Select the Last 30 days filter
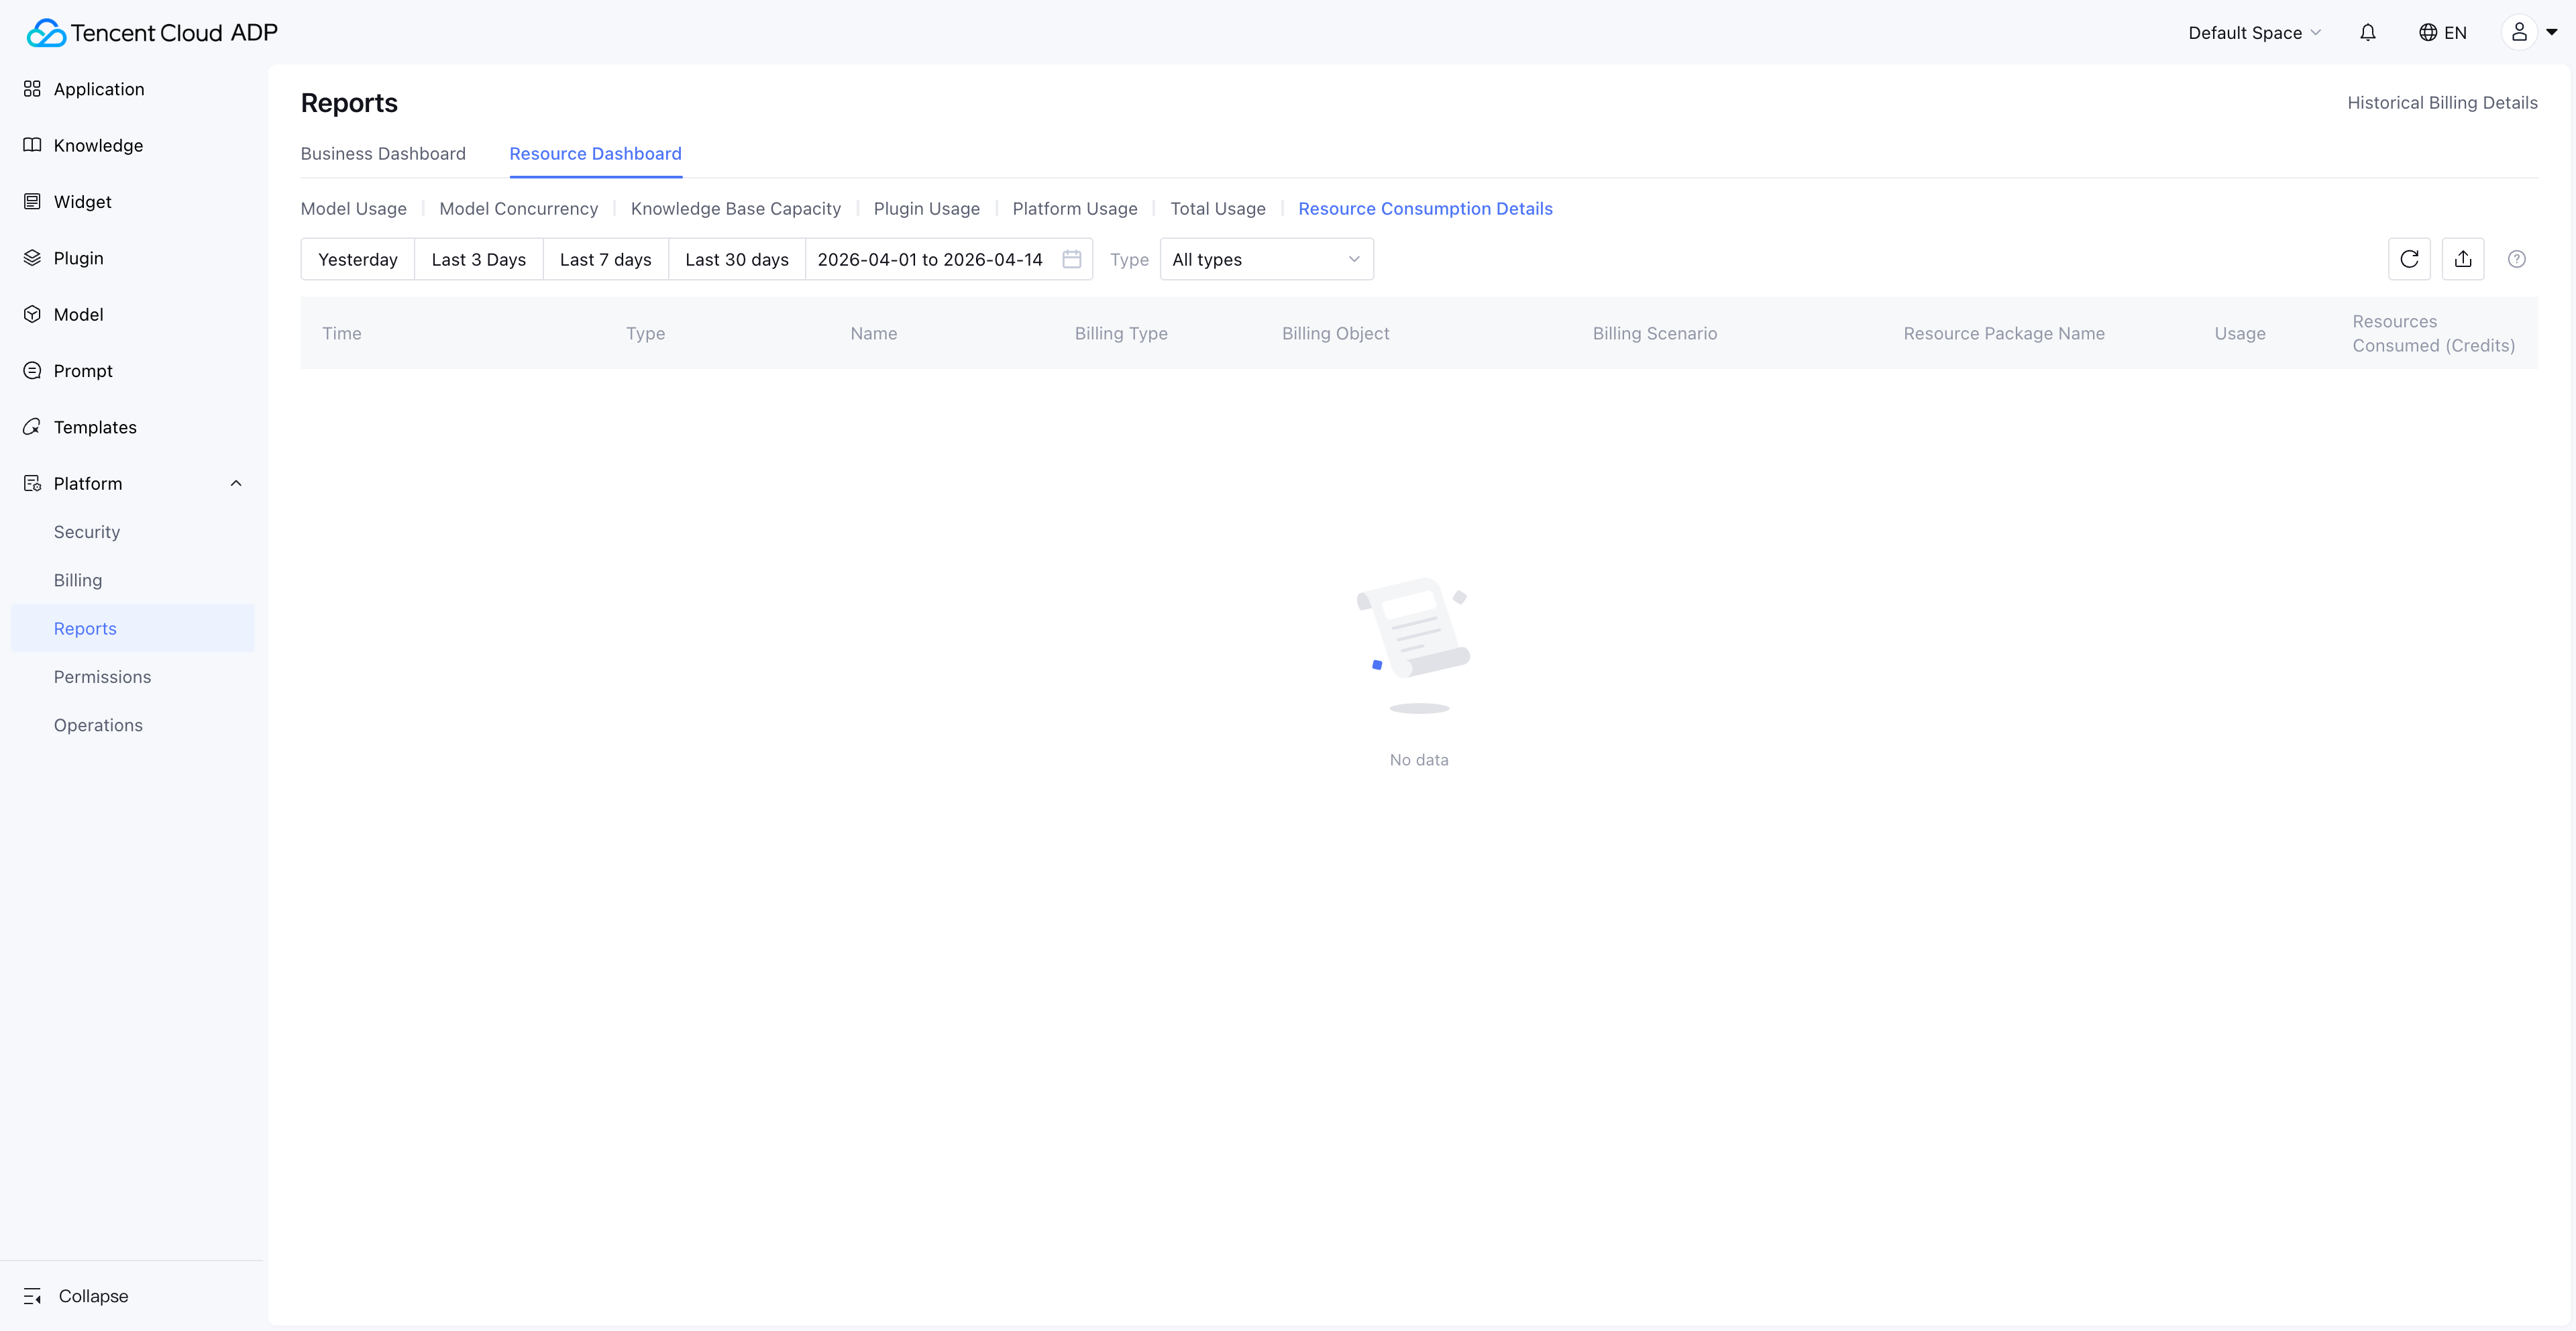The width and height of the screenshot is (2576, 1331). click(736, 259)
